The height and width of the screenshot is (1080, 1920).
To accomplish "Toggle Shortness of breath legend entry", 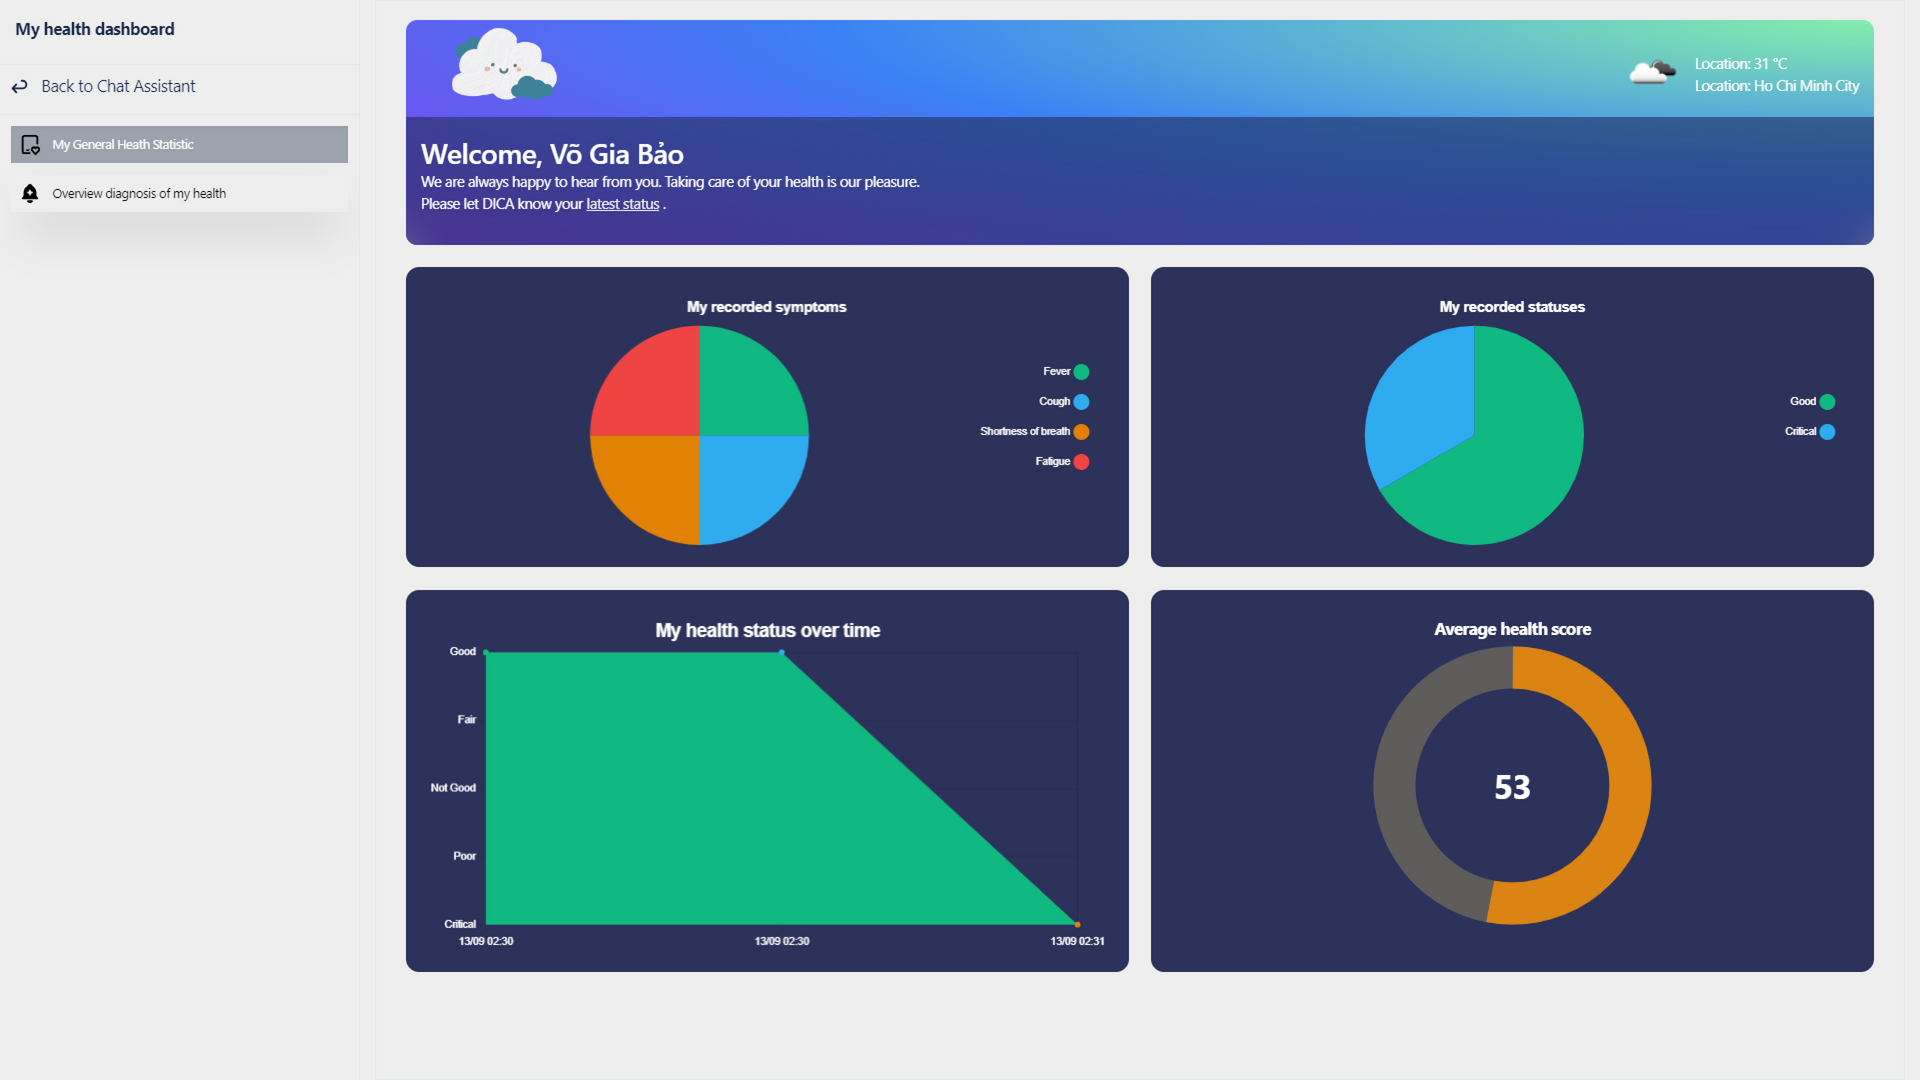I will point(1025,432).
